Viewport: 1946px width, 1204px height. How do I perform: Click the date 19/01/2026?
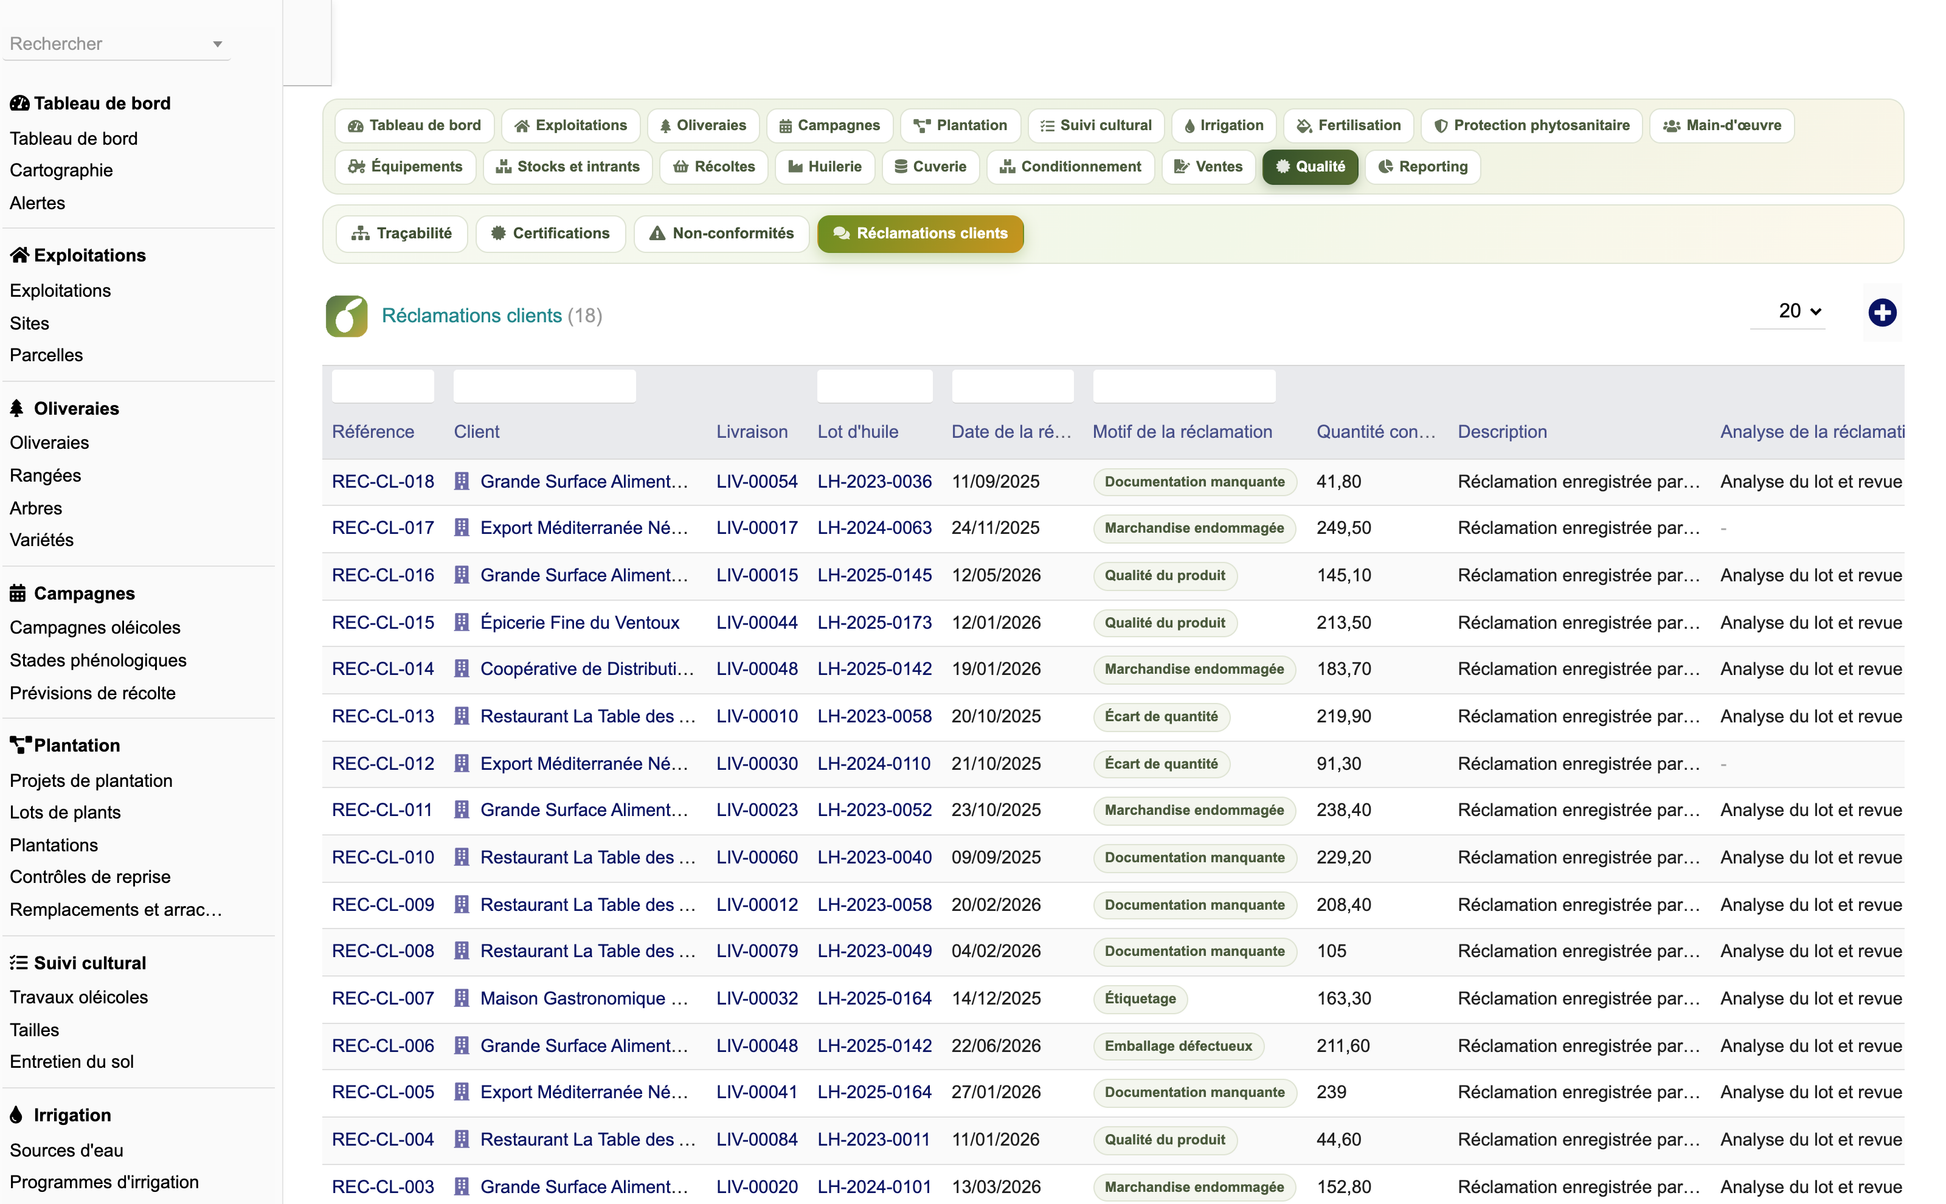996,668
